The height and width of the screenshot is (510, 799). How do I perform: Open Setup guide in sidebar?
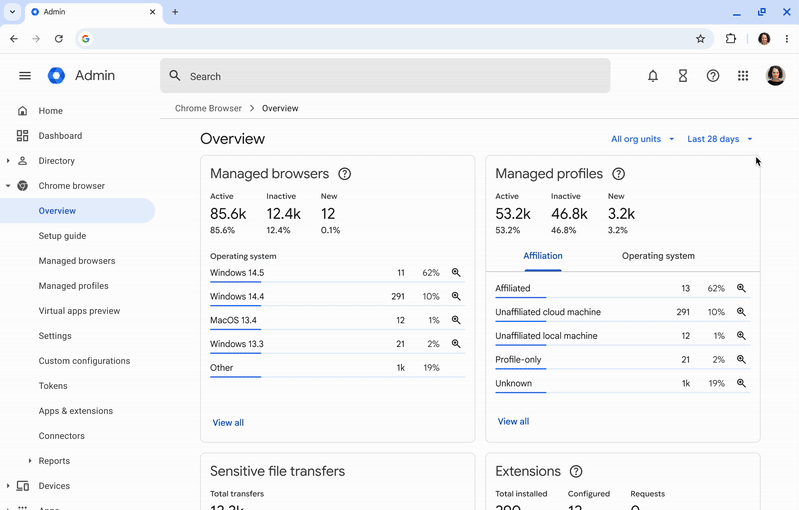tap(62, 236)
